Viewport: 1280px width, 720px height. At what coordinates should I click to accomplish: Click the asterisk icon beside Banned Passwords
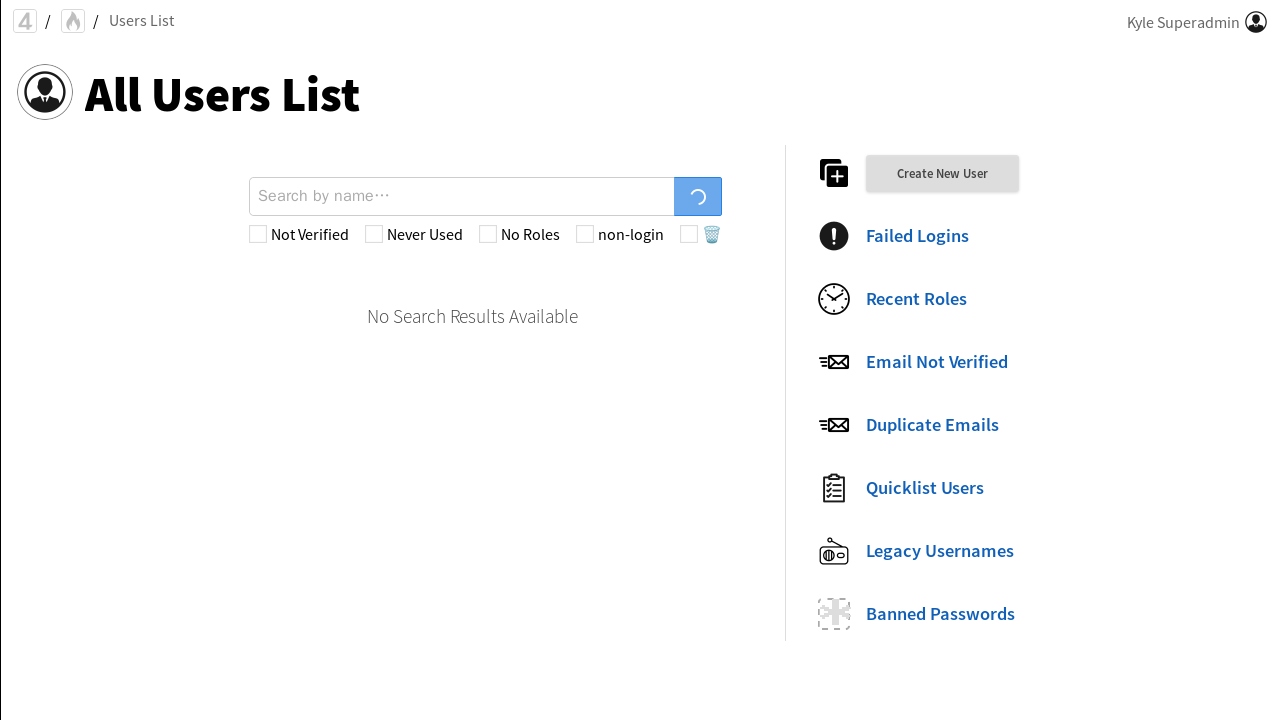[x=834, y=614]
